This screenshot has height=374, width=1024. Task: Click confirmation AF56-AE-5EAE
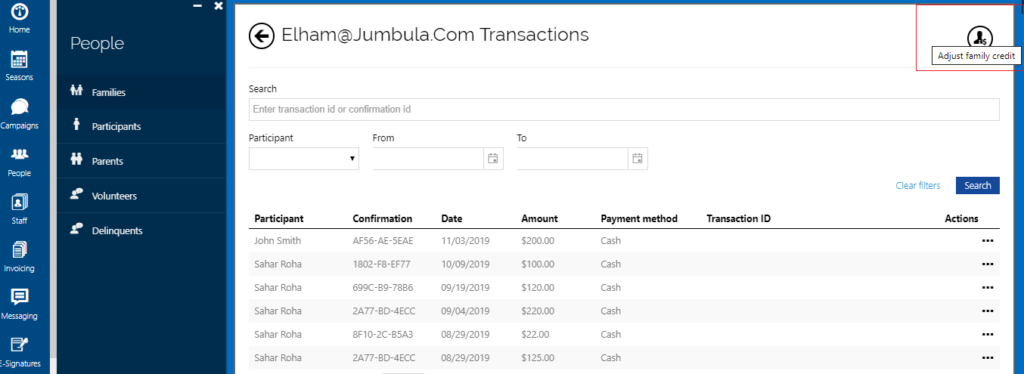(x=383, y=241)
